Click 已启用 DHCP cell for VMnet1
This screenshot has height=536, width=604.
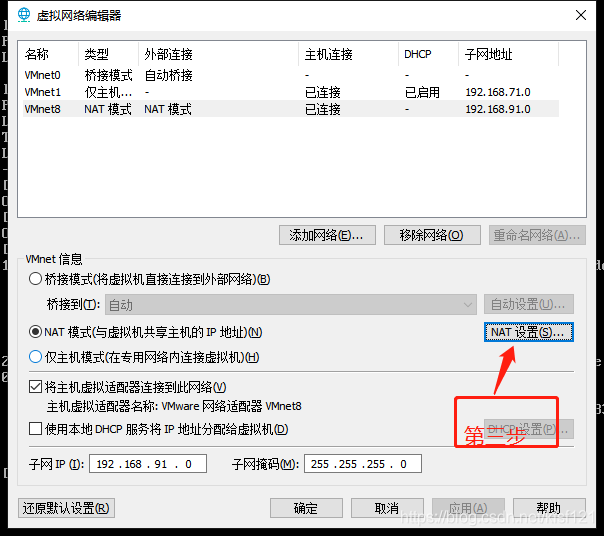[422, 92]
